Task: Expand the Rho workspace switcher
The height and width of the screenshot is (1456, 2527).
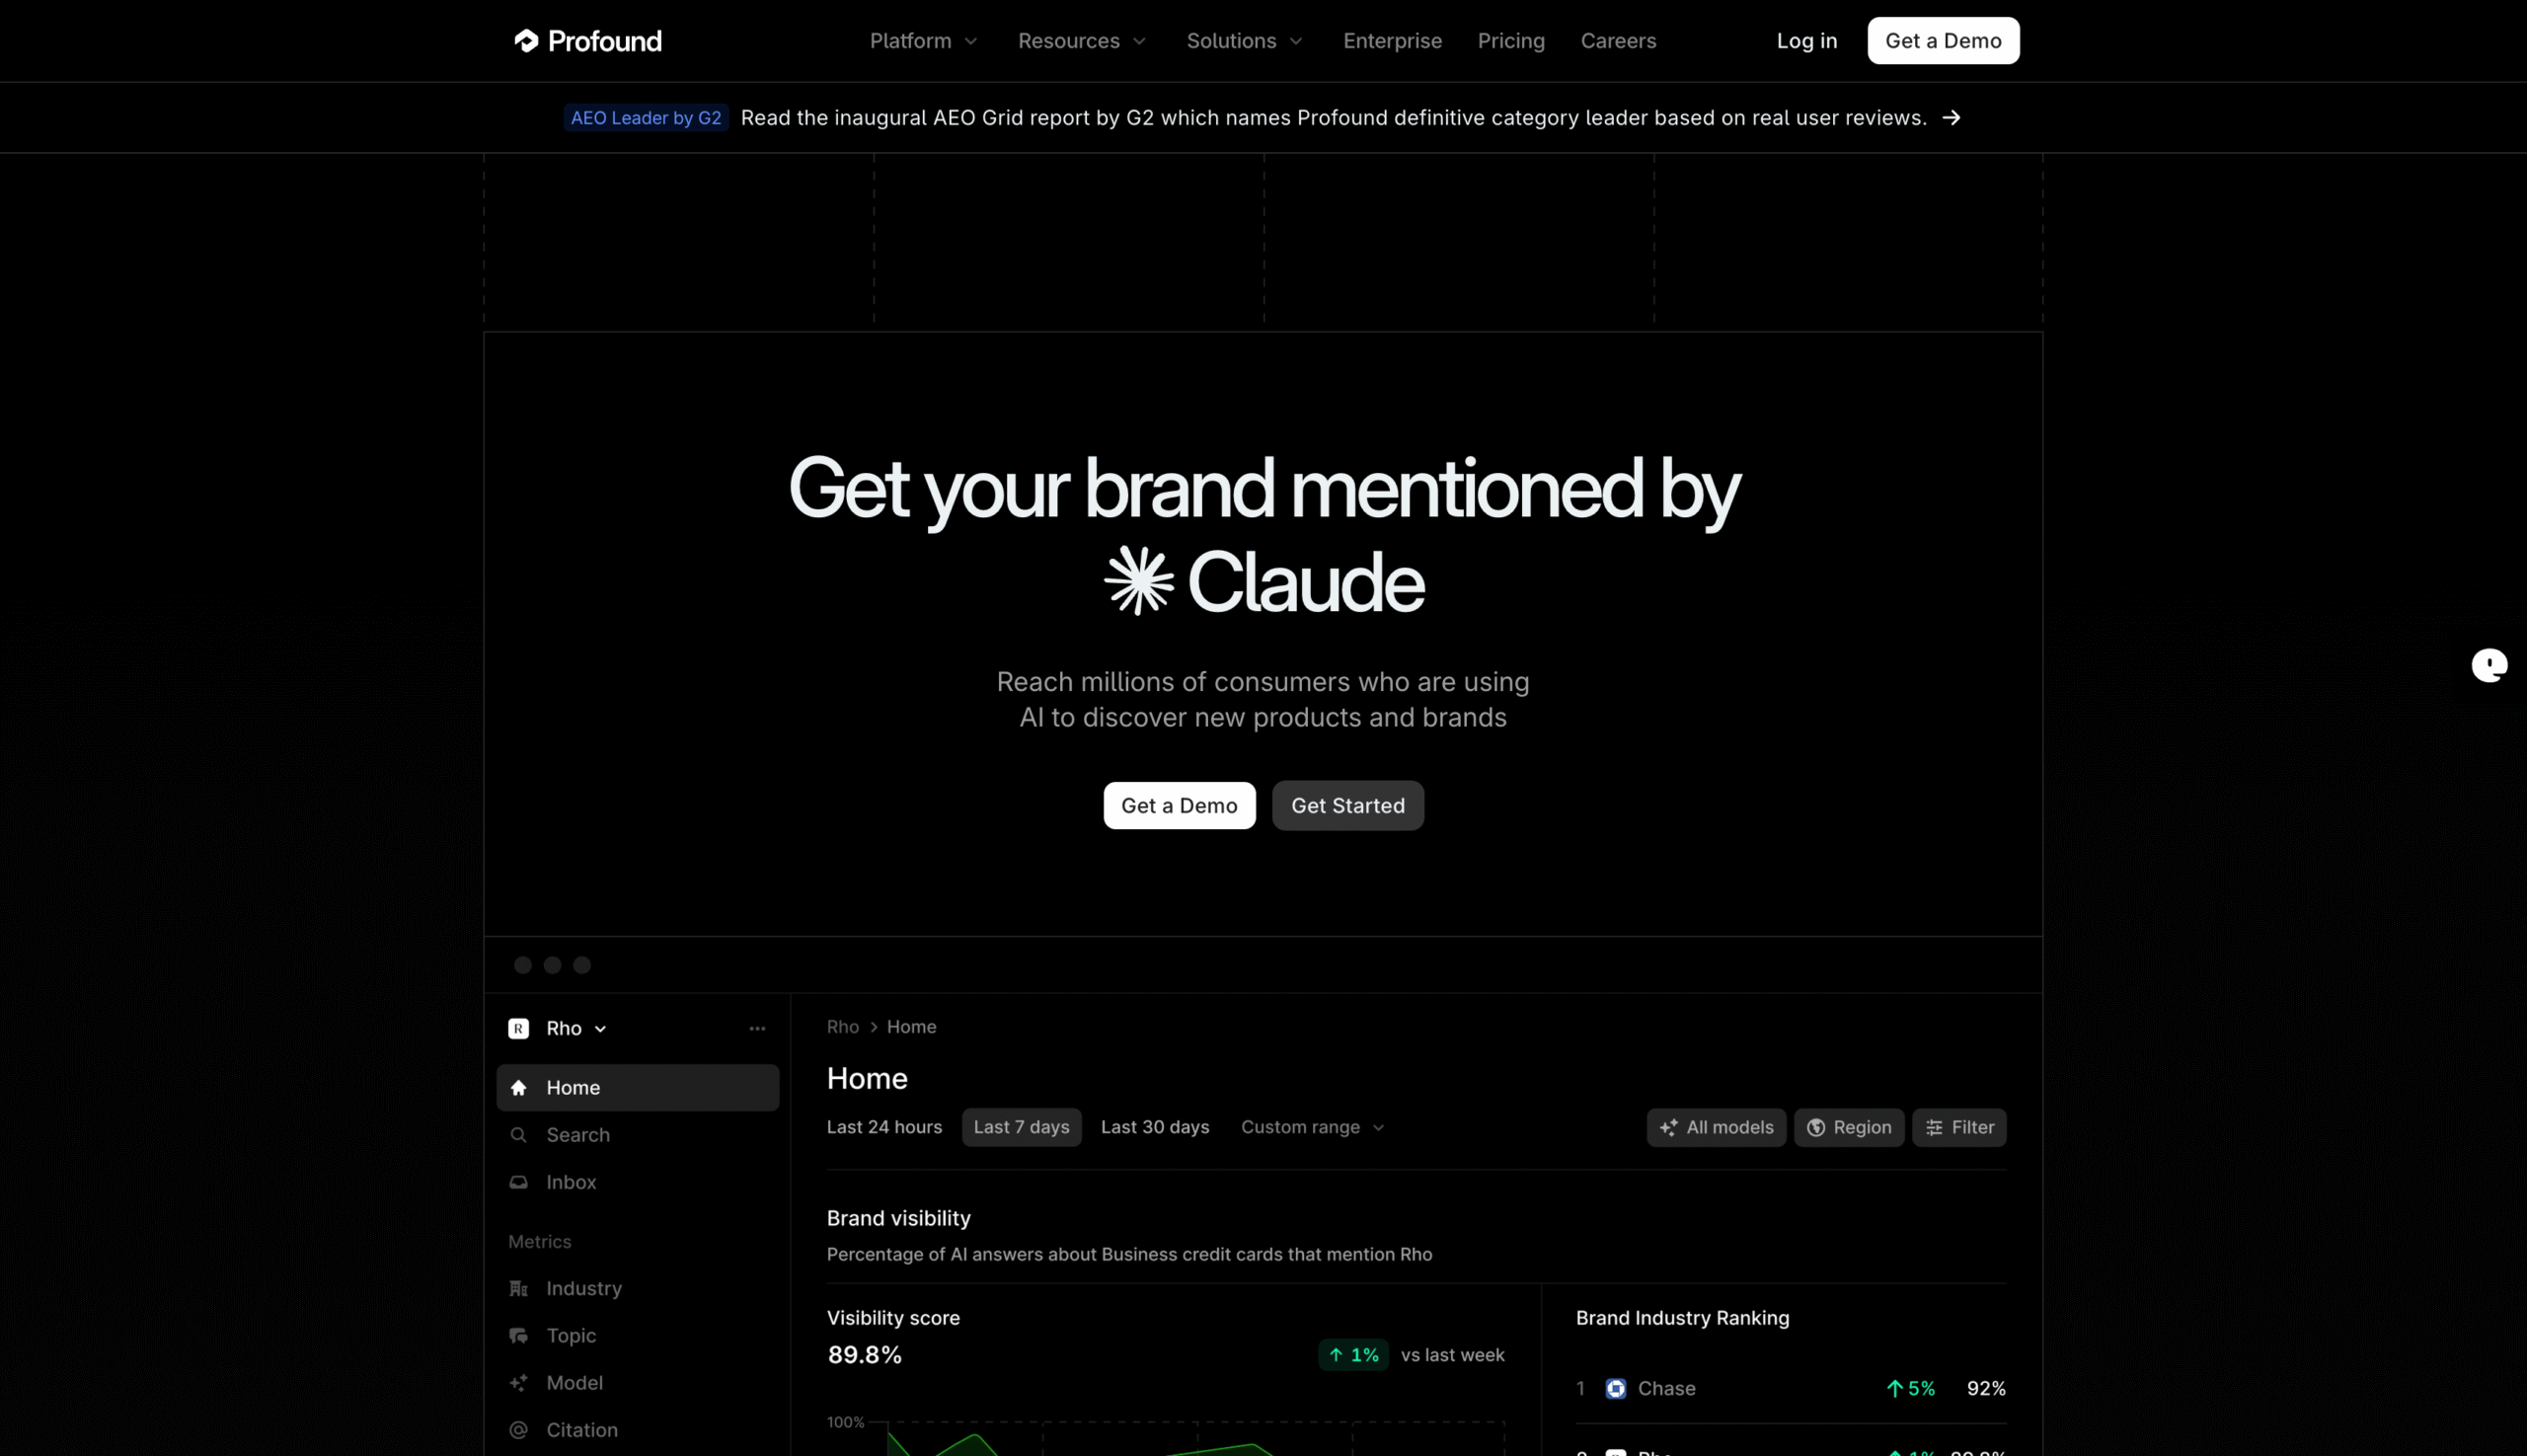Action: pyautogui.click(x=575, y=1028)
